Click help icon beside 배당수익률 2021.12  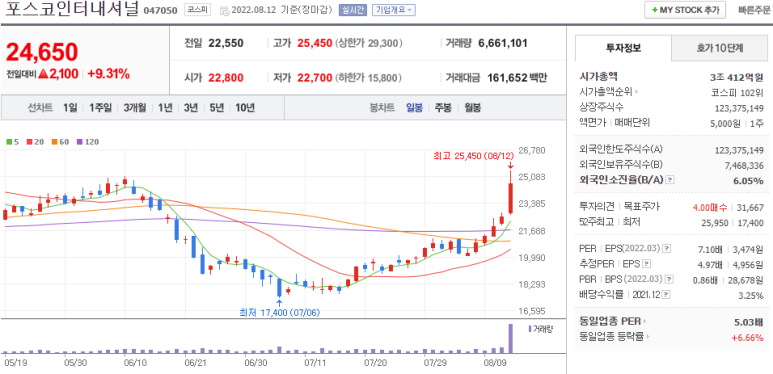coord(667,295)
